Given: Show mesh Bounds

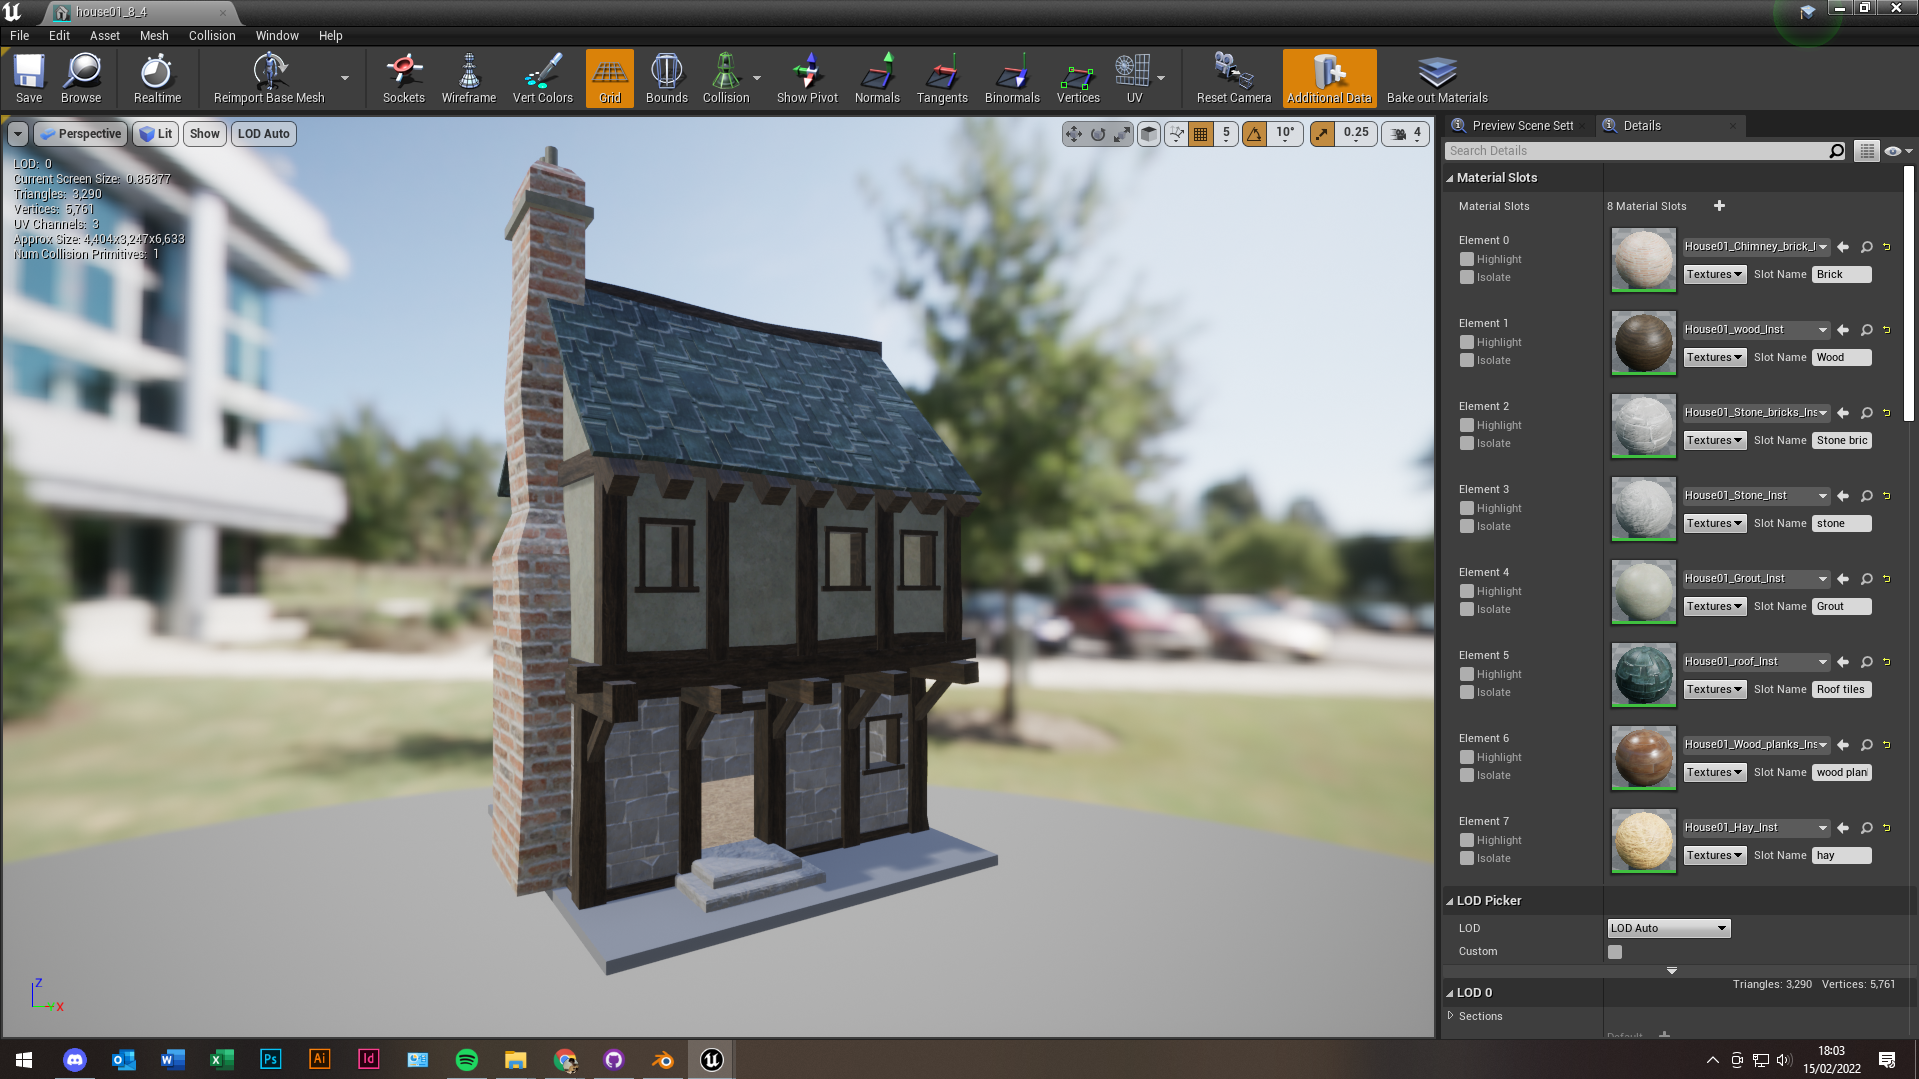Looking at the screenshot, I should click(x=667, y=78).
